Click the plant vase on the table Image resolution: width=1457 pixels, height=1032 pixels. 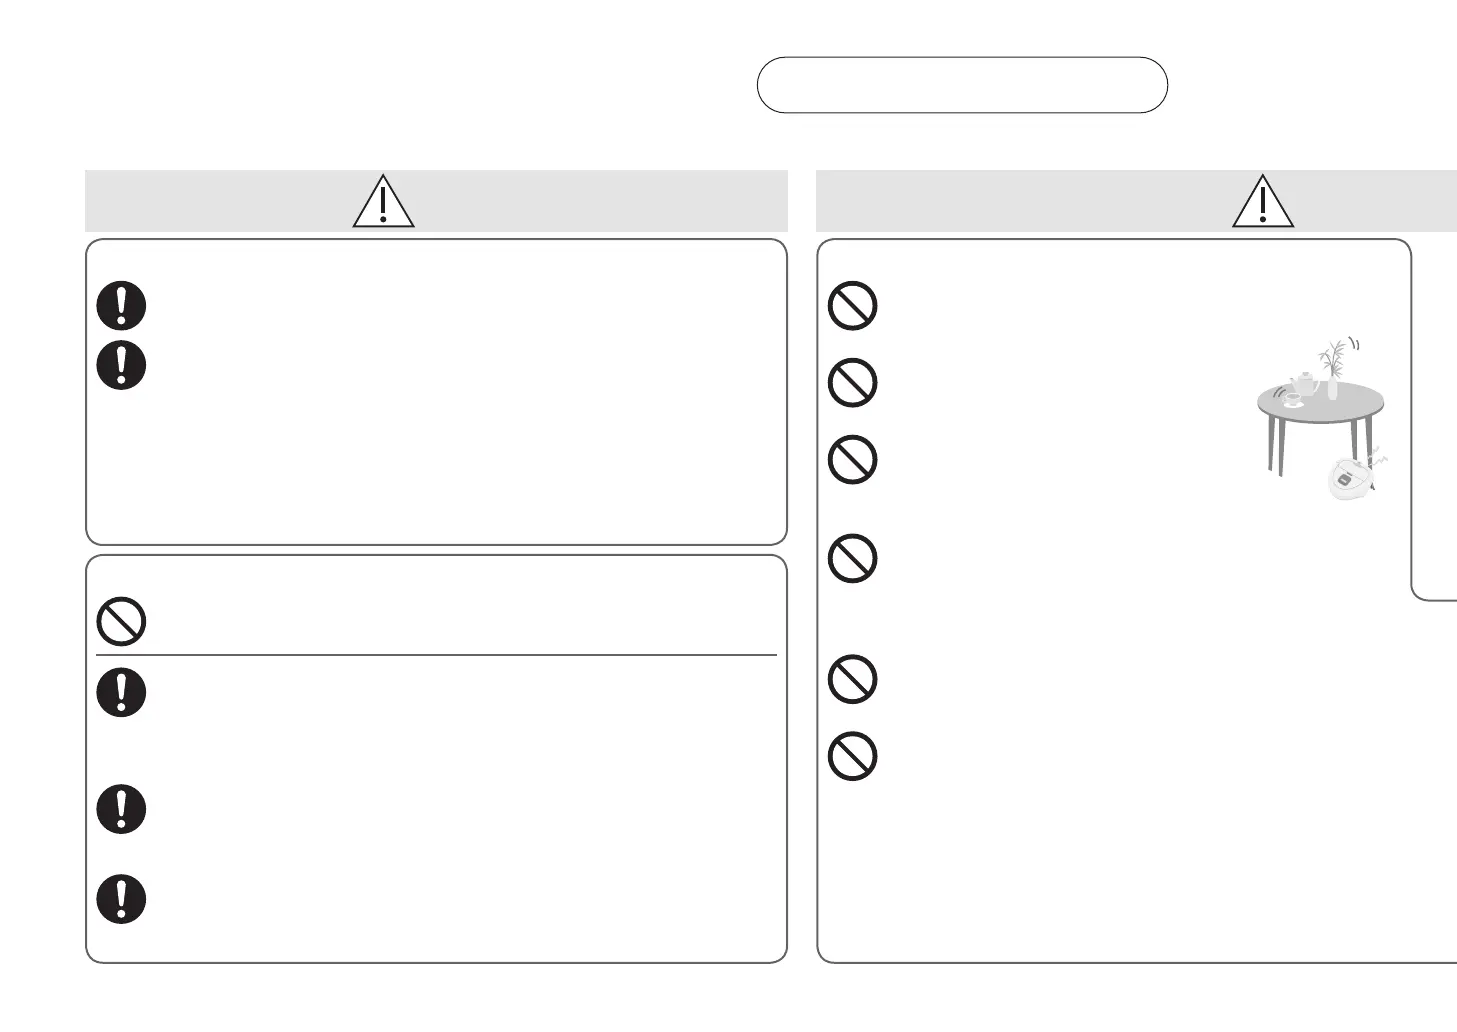1332,372
